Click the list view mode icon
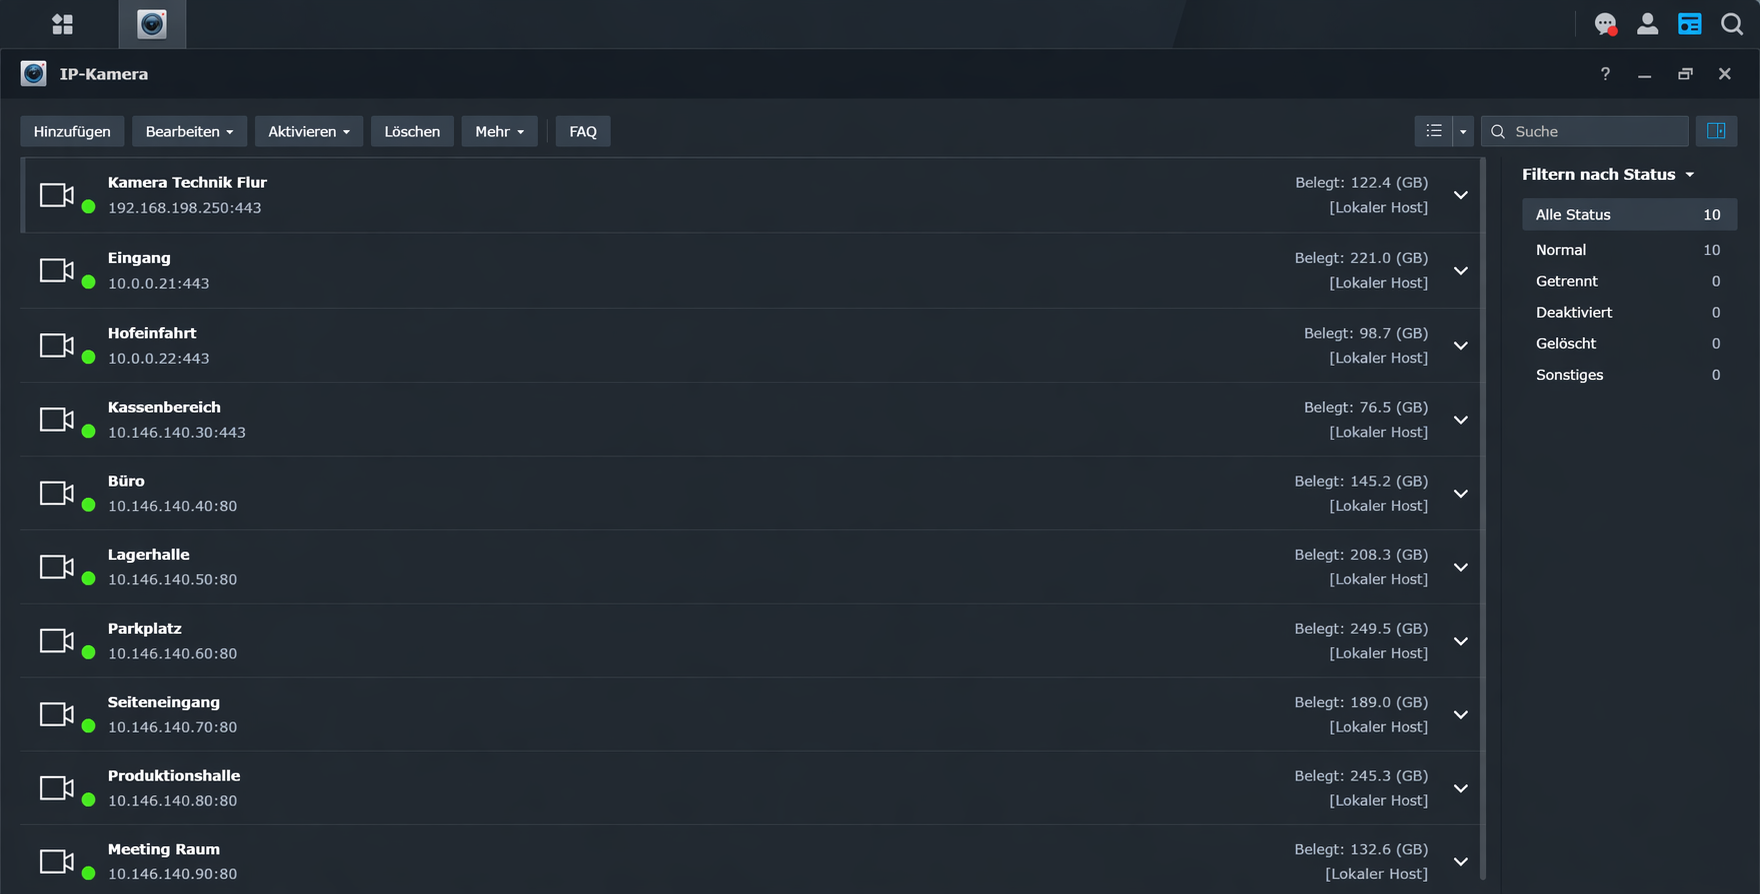The image size is (1760, 894). click(1433, 131)
